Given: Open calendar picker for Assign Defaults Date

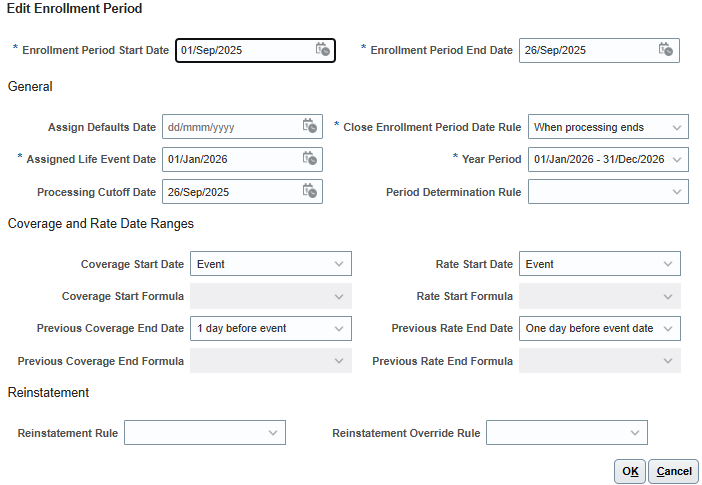Looking at the screenshot, I should (x=309, y=126).
